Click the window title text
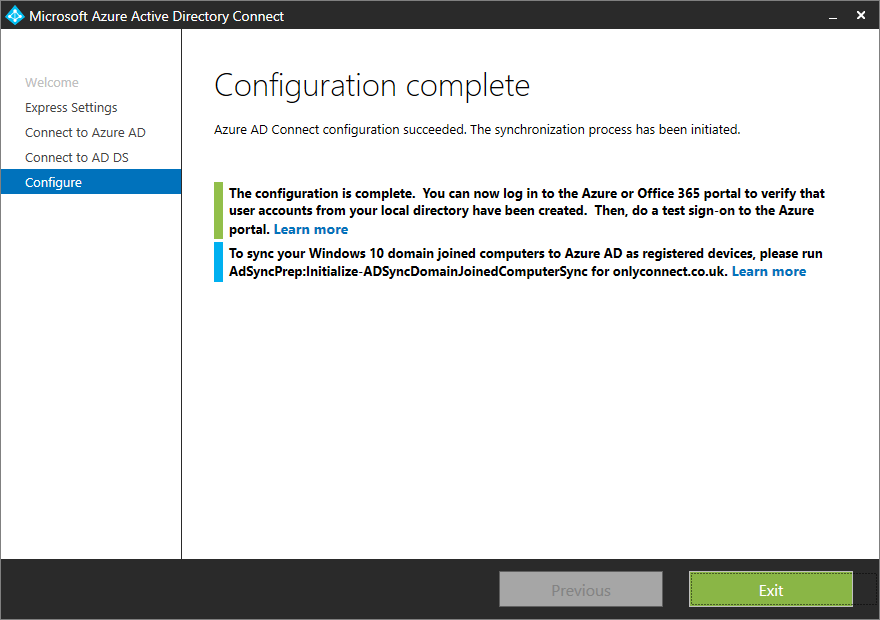 pyautogui.click(x=157, y=16)
